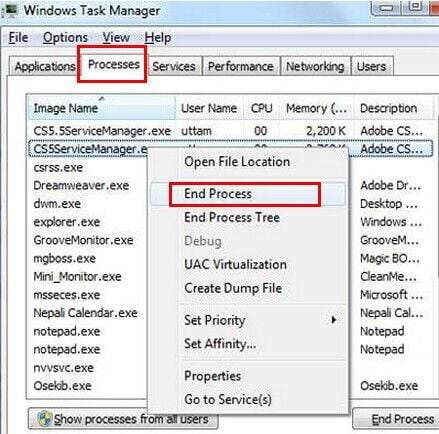Click the Task Manager title bar icon
The height and width of the screenshot is (434, 439).
10,10
